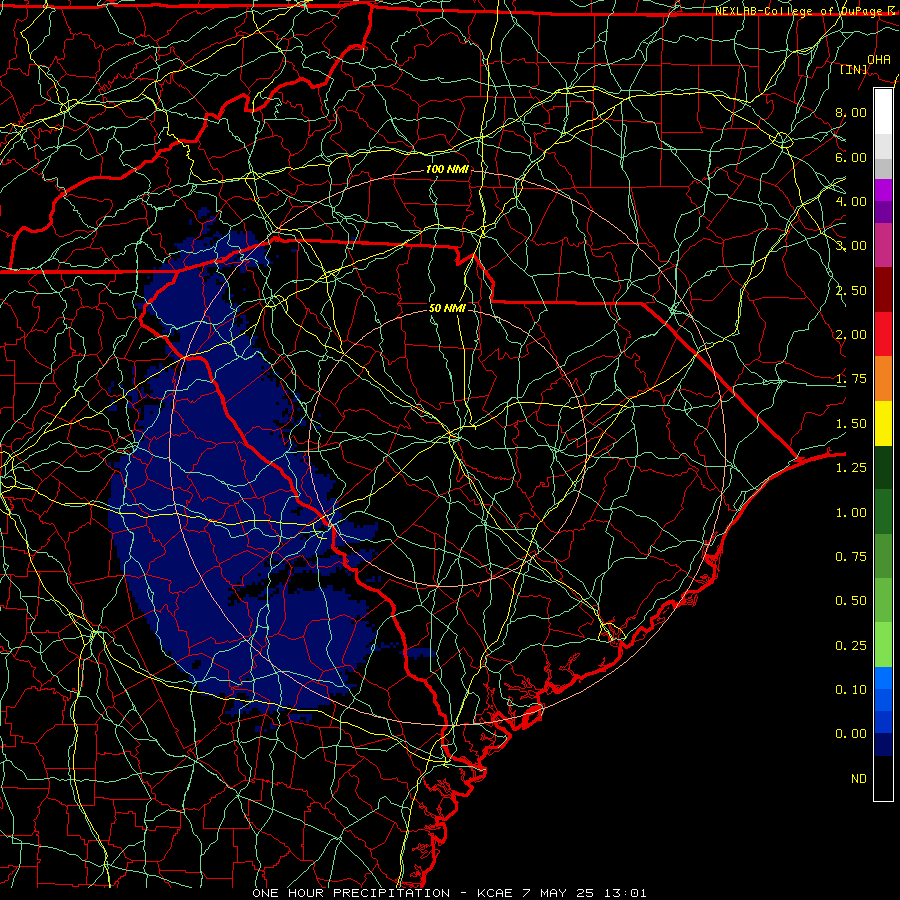900x900 pixels.
Task: Click the '2.00' legend value
Action: tap(851, 335)
